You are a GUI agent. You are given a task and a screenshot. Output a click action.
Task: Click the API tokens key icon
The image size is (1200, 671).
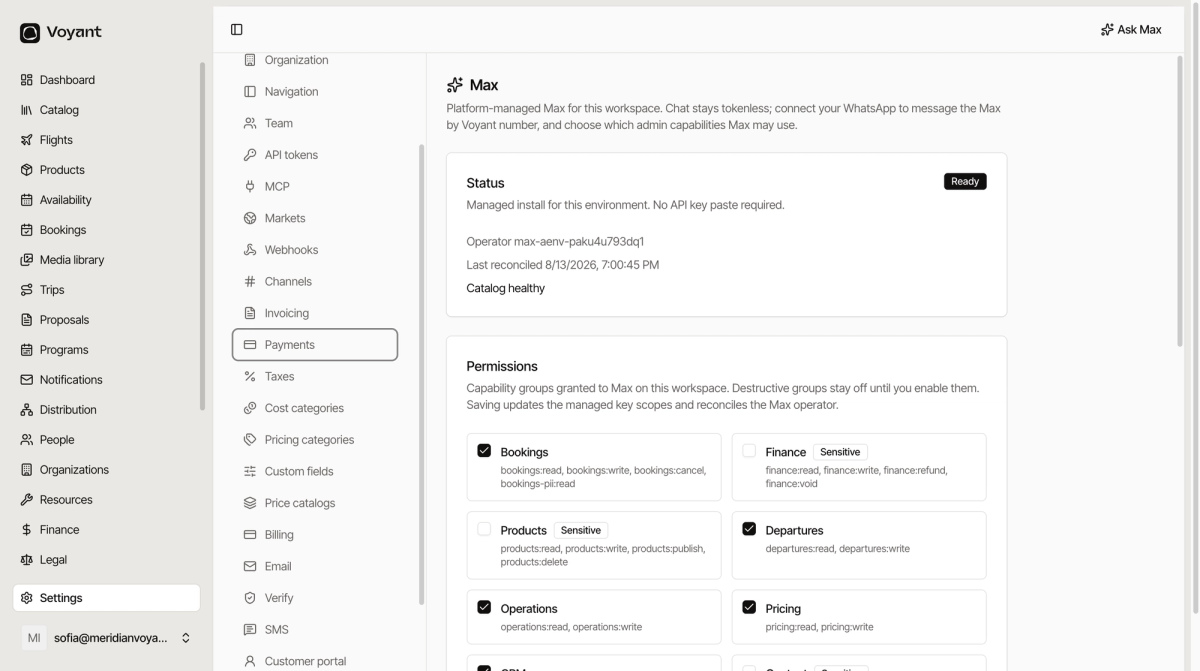(x=250, y=155)
